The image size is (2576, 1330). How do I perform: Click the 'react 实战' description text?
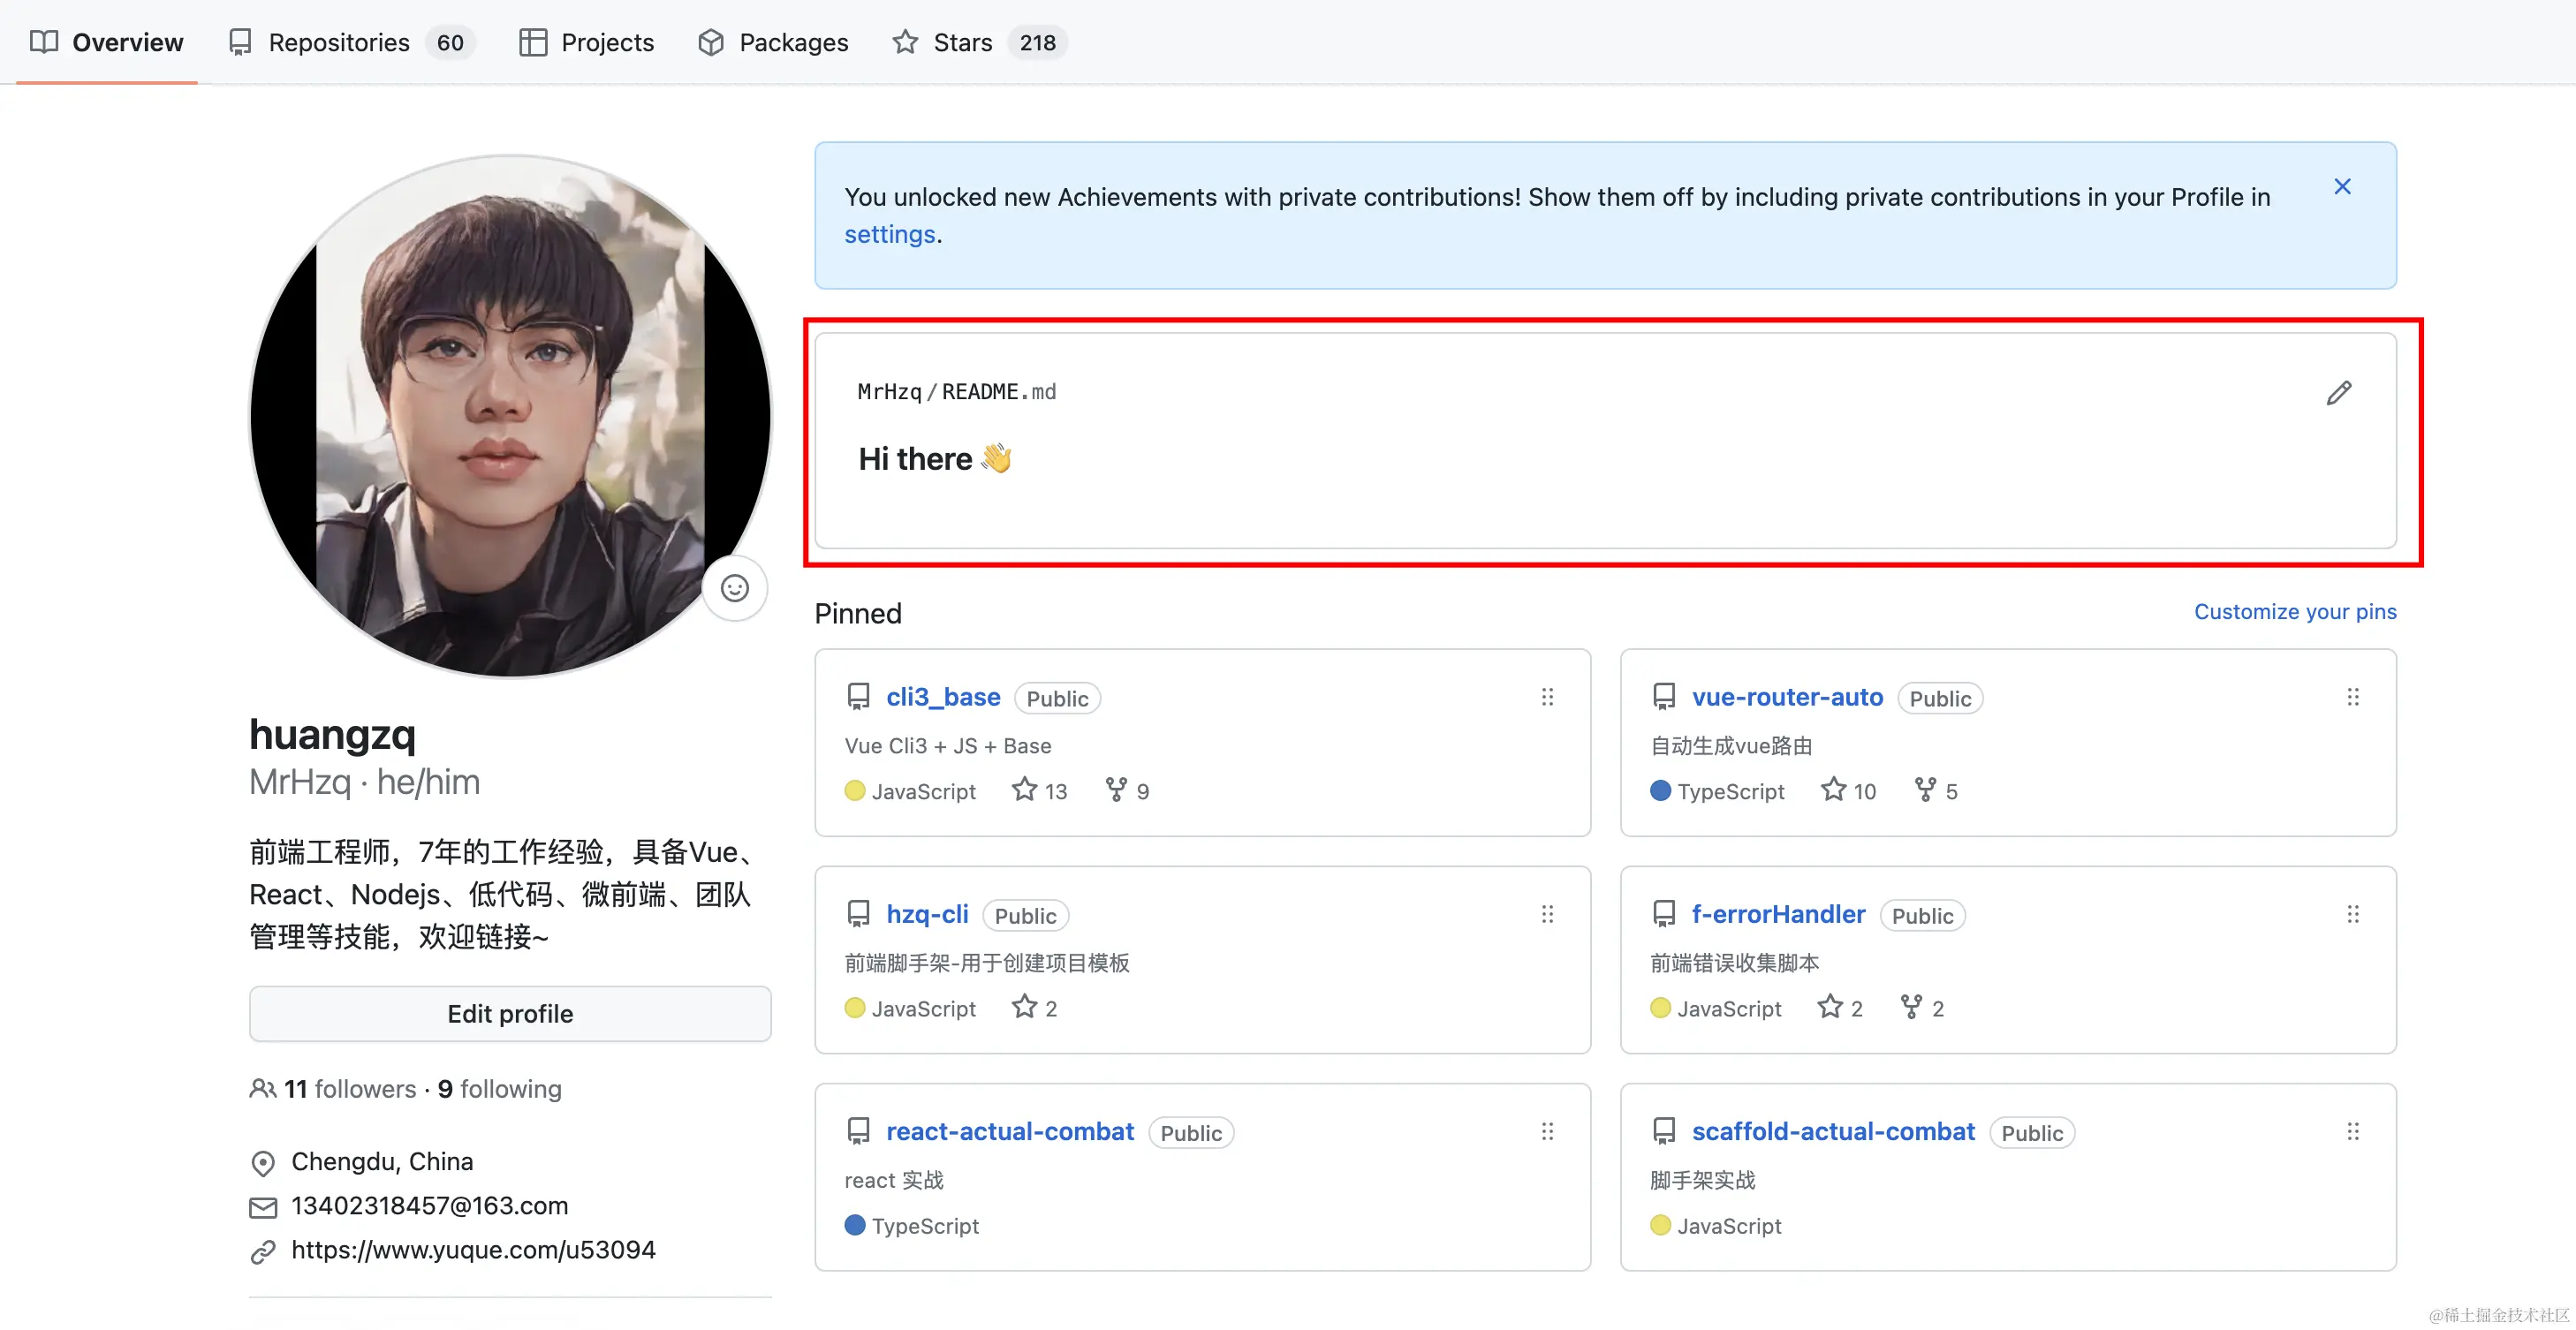[894, 1180]
